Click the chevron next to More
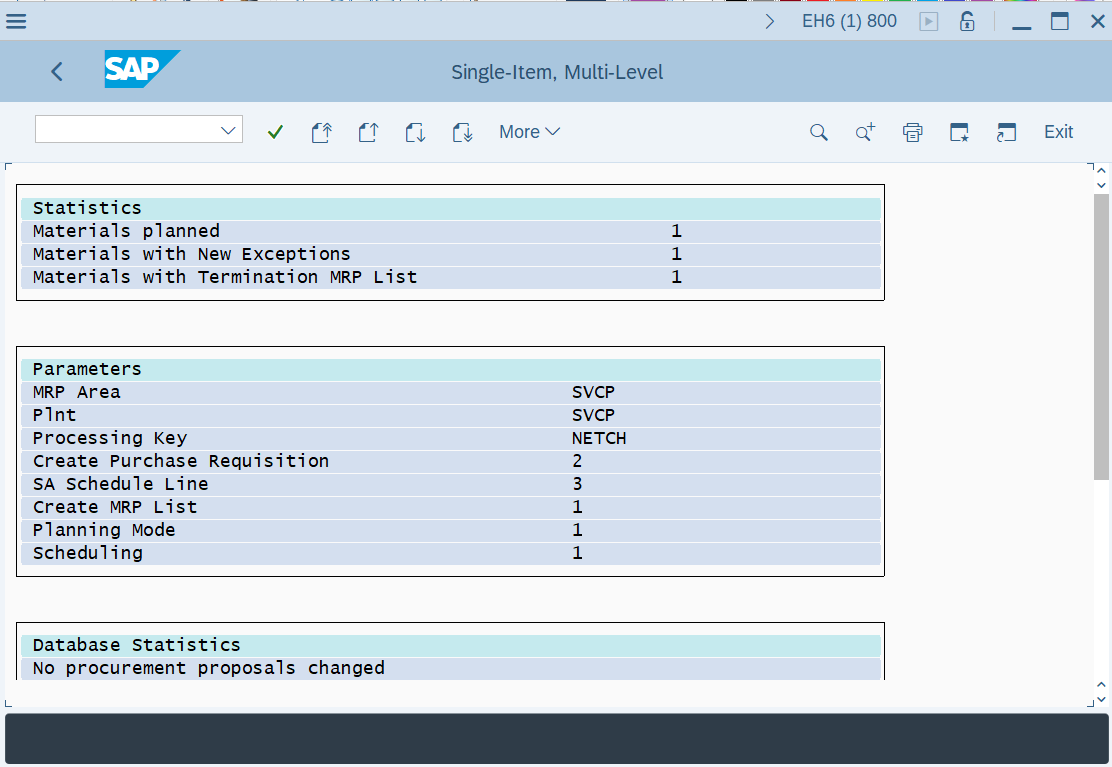This screenshot has width=1112, height=767. point(553,131)
